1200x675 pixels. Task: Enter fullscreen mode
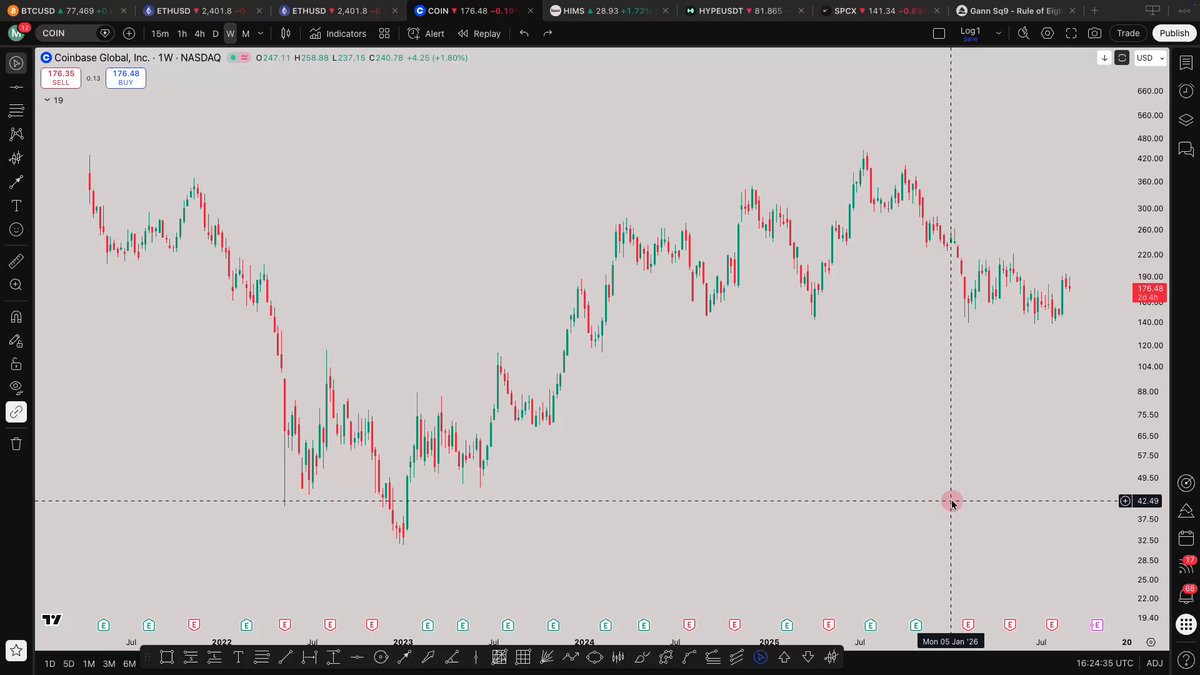[1071, 33]
